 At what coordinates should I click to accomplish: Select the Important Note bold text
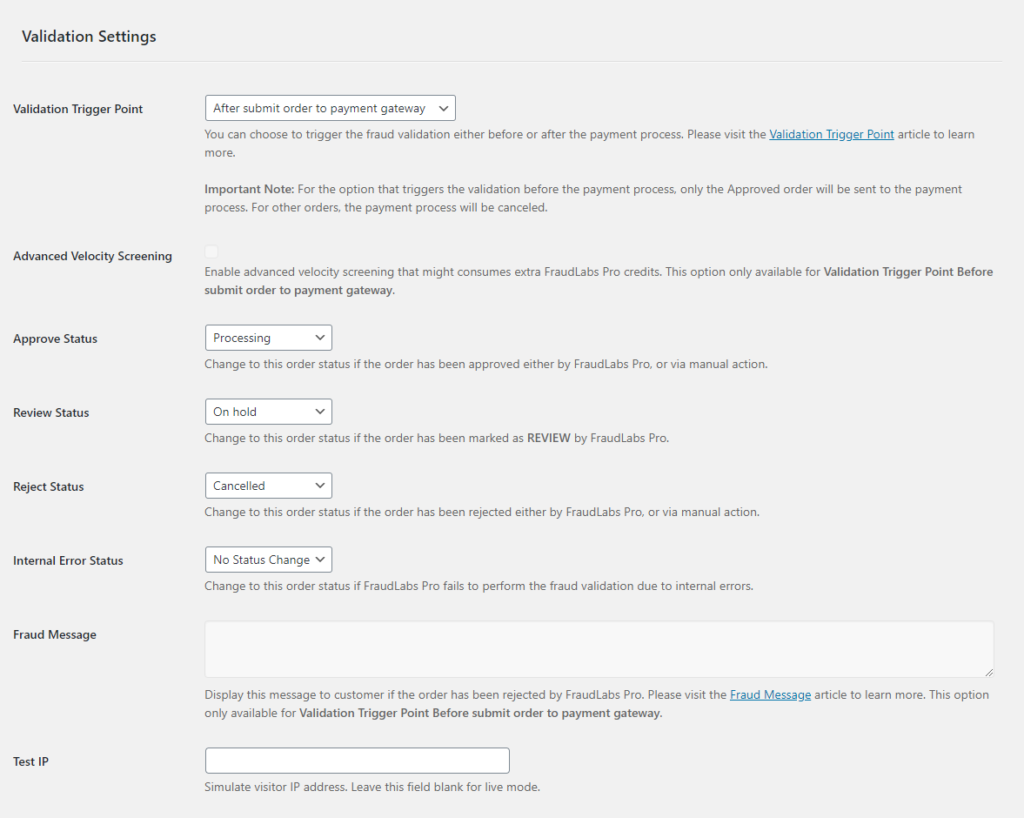[x=249, y=189]
